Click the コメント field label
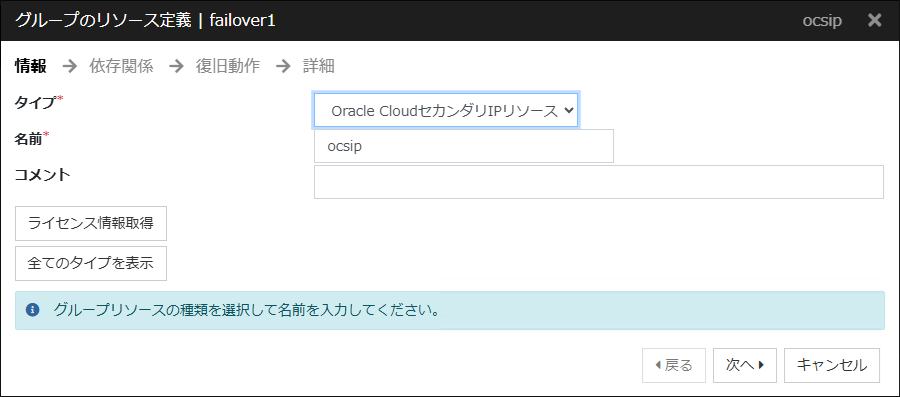The width and height of the screenshot is (900, 397). (x=43, y=174)
